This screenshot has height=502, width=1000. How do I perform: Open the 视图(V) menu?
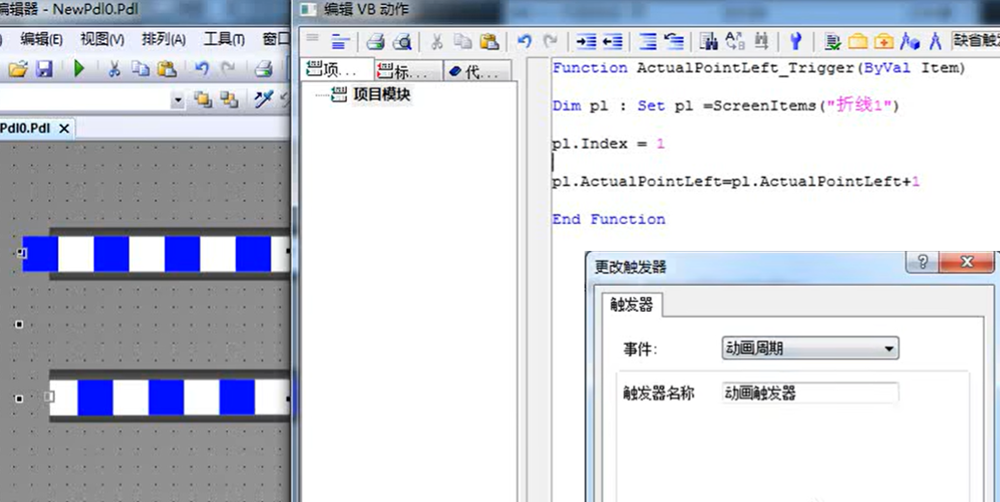(x=102, y=39)
